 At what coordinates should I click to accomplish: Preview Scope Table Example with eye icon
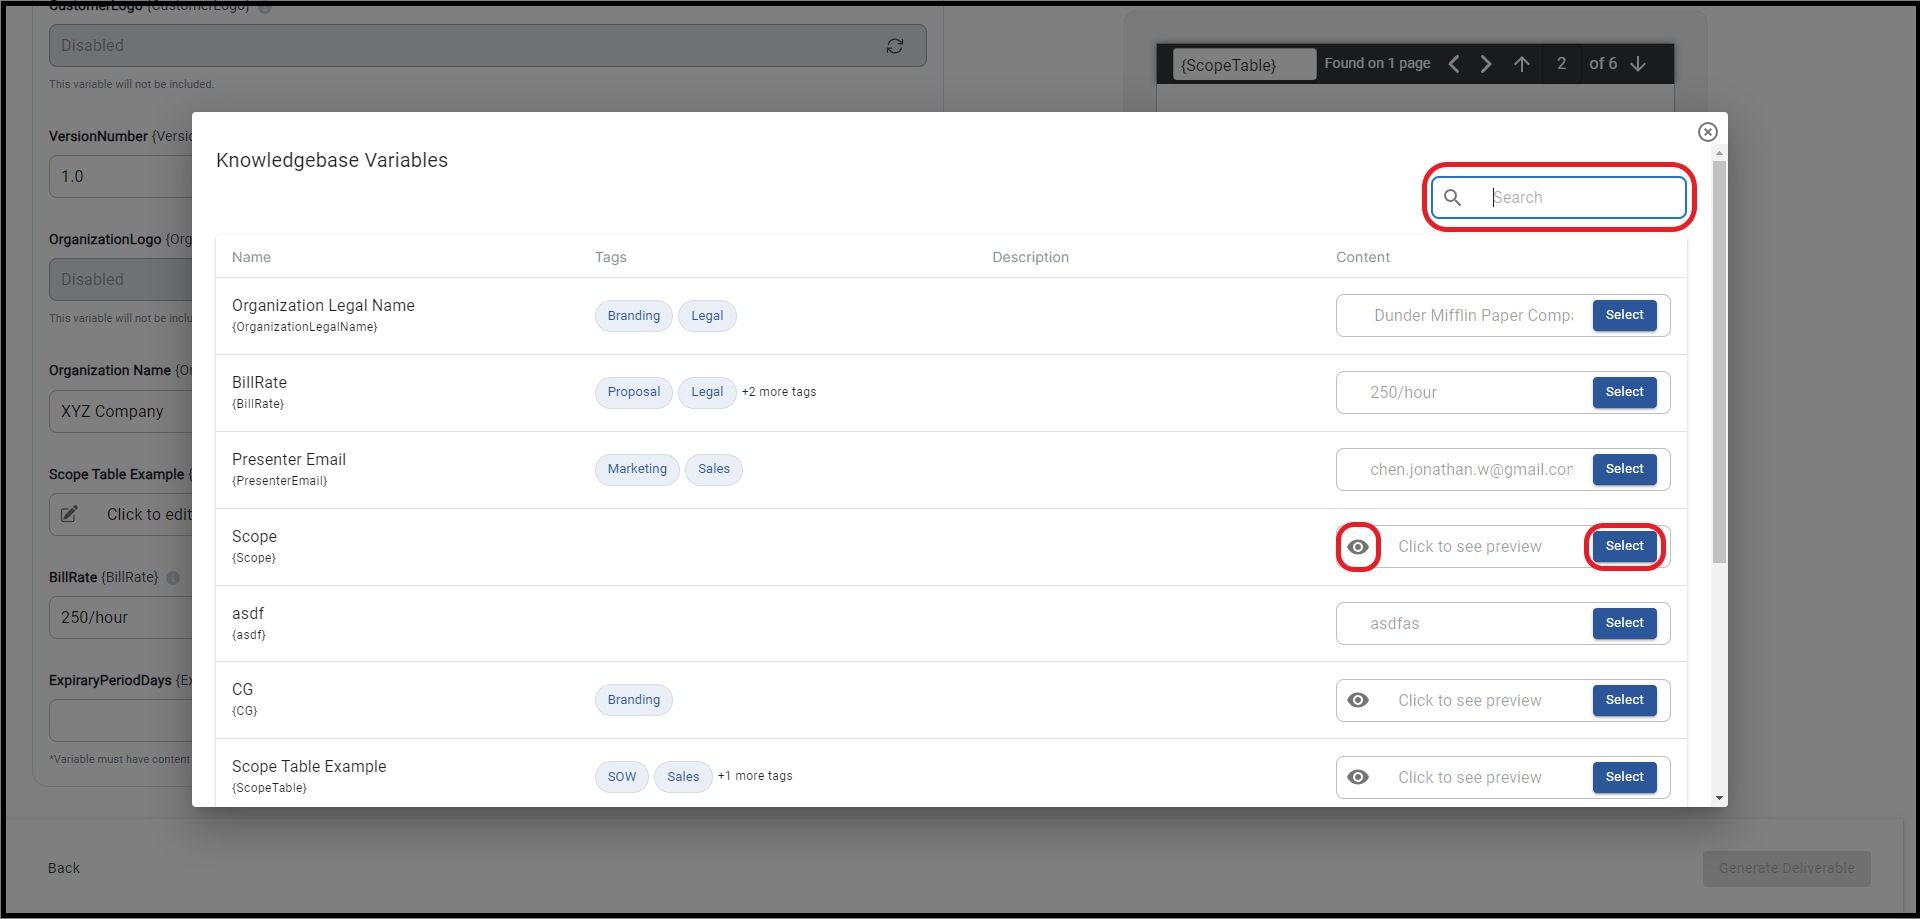click(x=1358, y=777)
